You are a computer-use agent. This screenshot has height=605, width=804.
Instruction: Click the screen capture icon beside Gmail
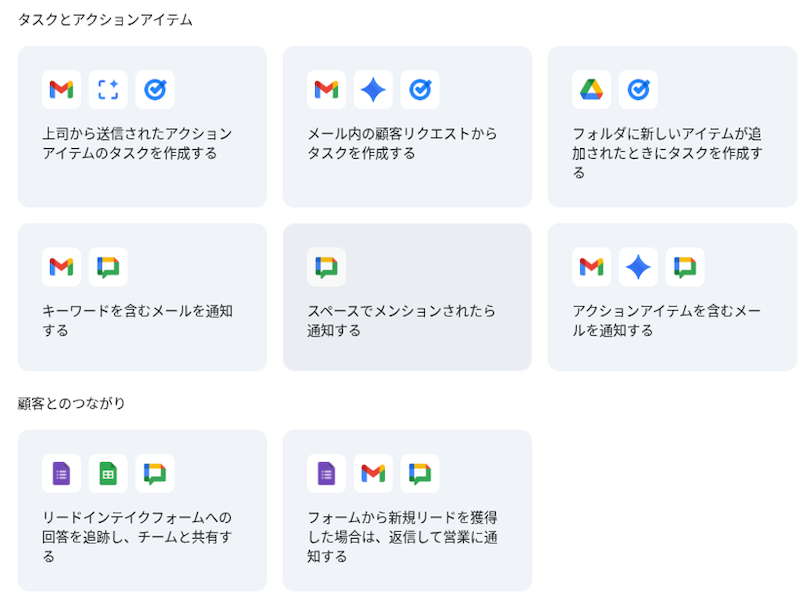tap(110, 89)
